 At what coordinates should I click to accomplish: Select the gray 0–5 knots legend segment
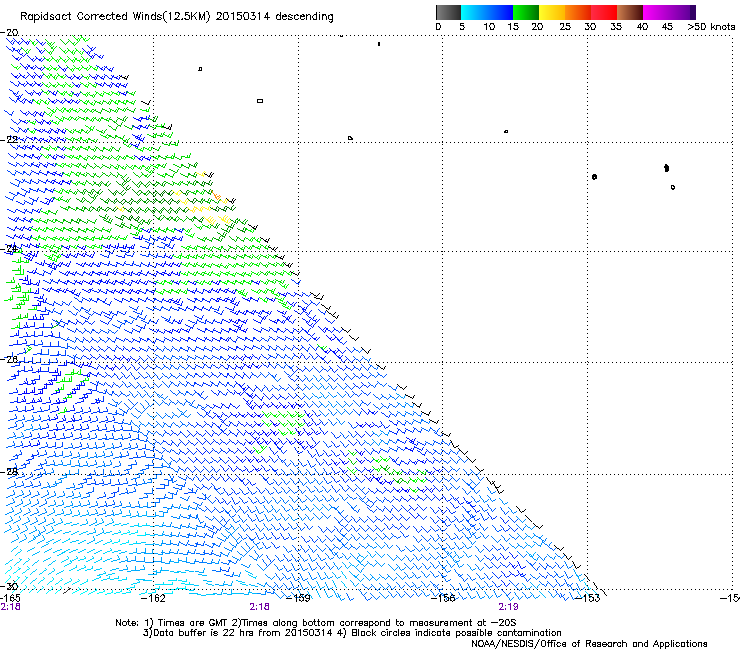[x=448, y=12]
